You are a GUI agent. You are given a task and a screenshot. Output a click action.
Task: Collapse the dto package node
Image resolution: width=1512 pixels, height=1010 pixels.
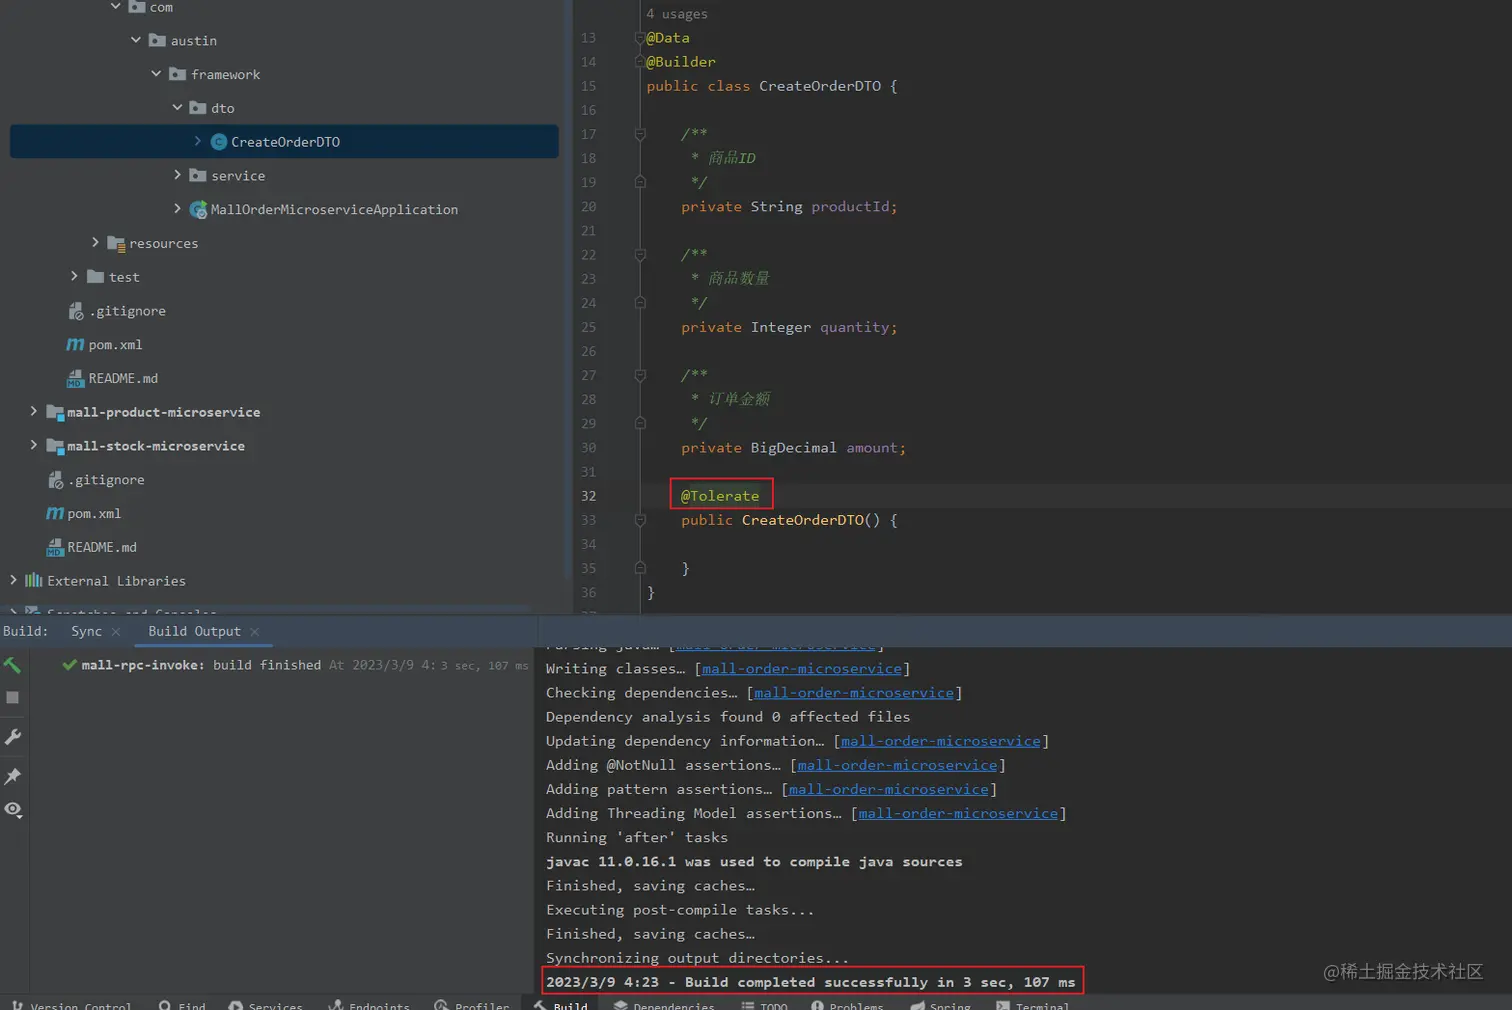[x=177, y=108]
